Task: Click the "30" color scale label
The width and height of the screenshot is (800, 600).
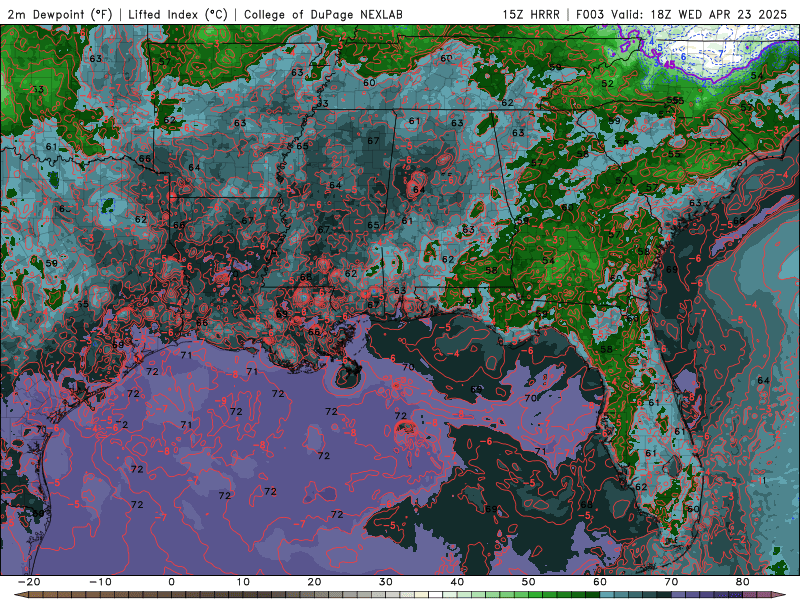Action: [386, 582]
